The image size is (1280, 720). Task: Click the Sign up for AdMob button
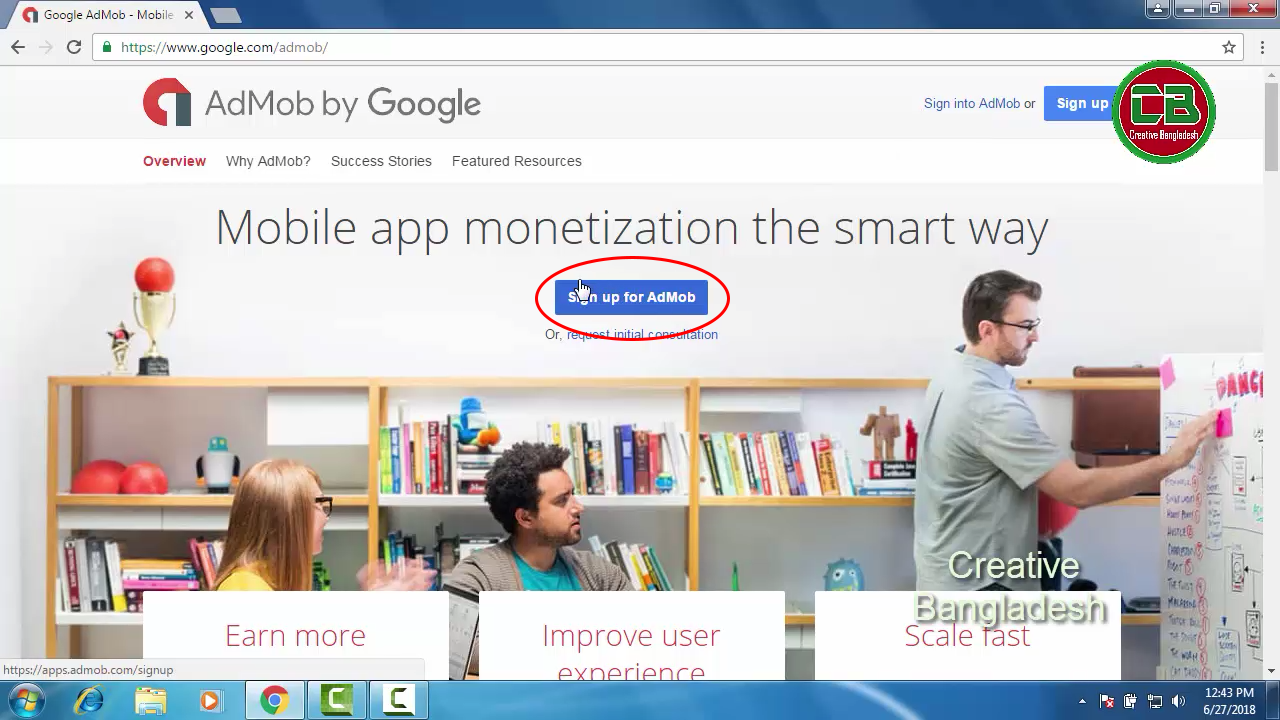(631, 297)
